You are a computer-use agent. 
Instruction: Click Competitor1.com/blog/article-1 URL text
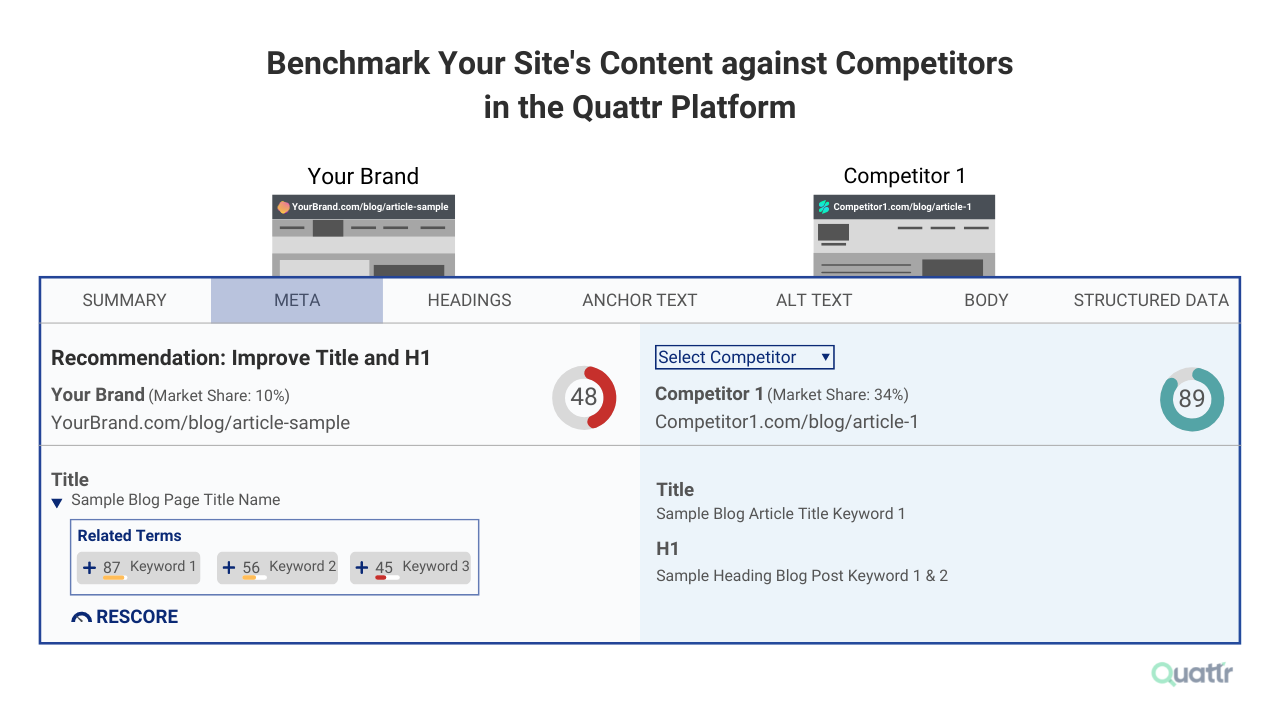coord(787,422)
